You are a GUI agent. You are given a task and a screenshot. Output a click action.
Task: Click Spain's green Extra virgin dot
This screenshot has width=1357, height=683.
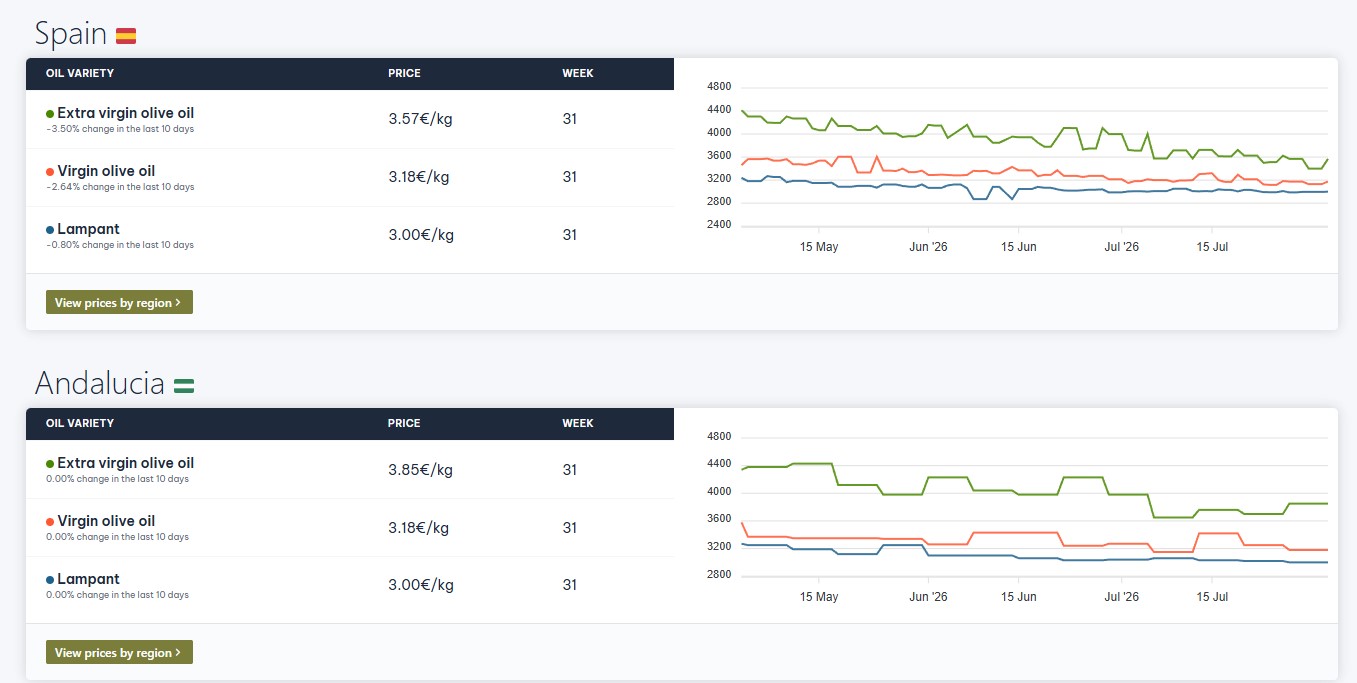click(x=50, y=114)
